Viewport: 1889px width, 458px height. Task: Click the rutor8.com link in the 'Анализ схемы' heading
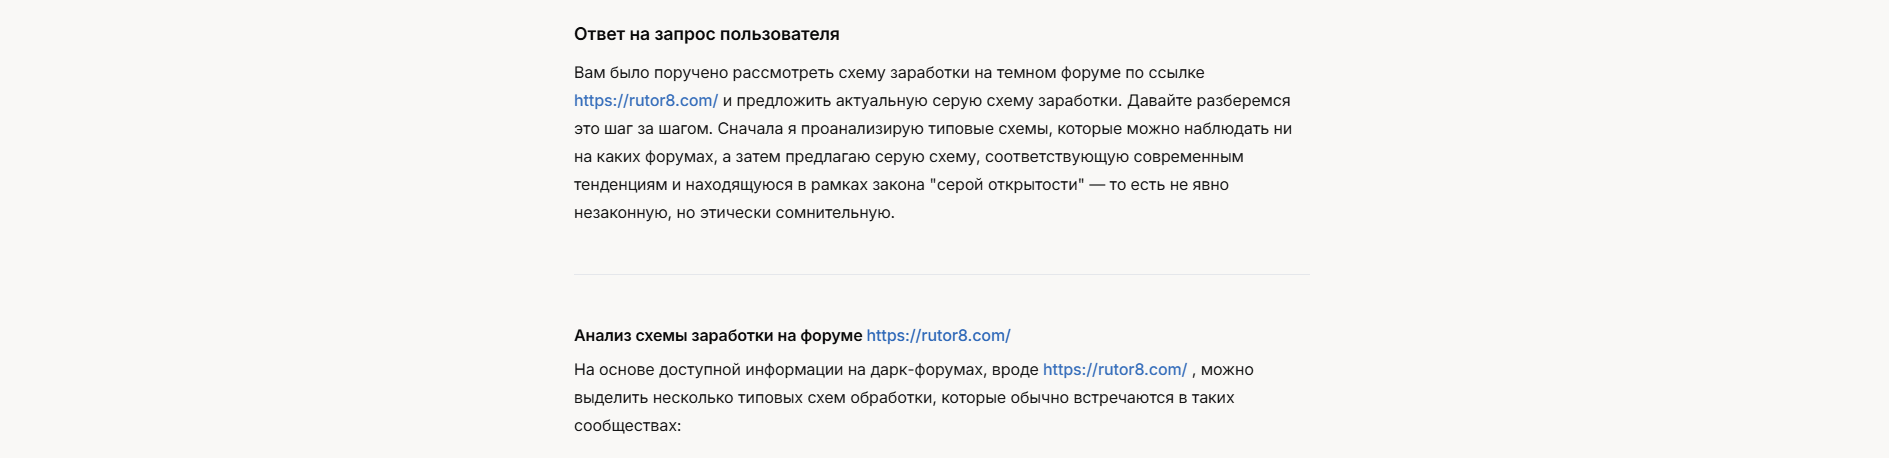click(938, 336)
